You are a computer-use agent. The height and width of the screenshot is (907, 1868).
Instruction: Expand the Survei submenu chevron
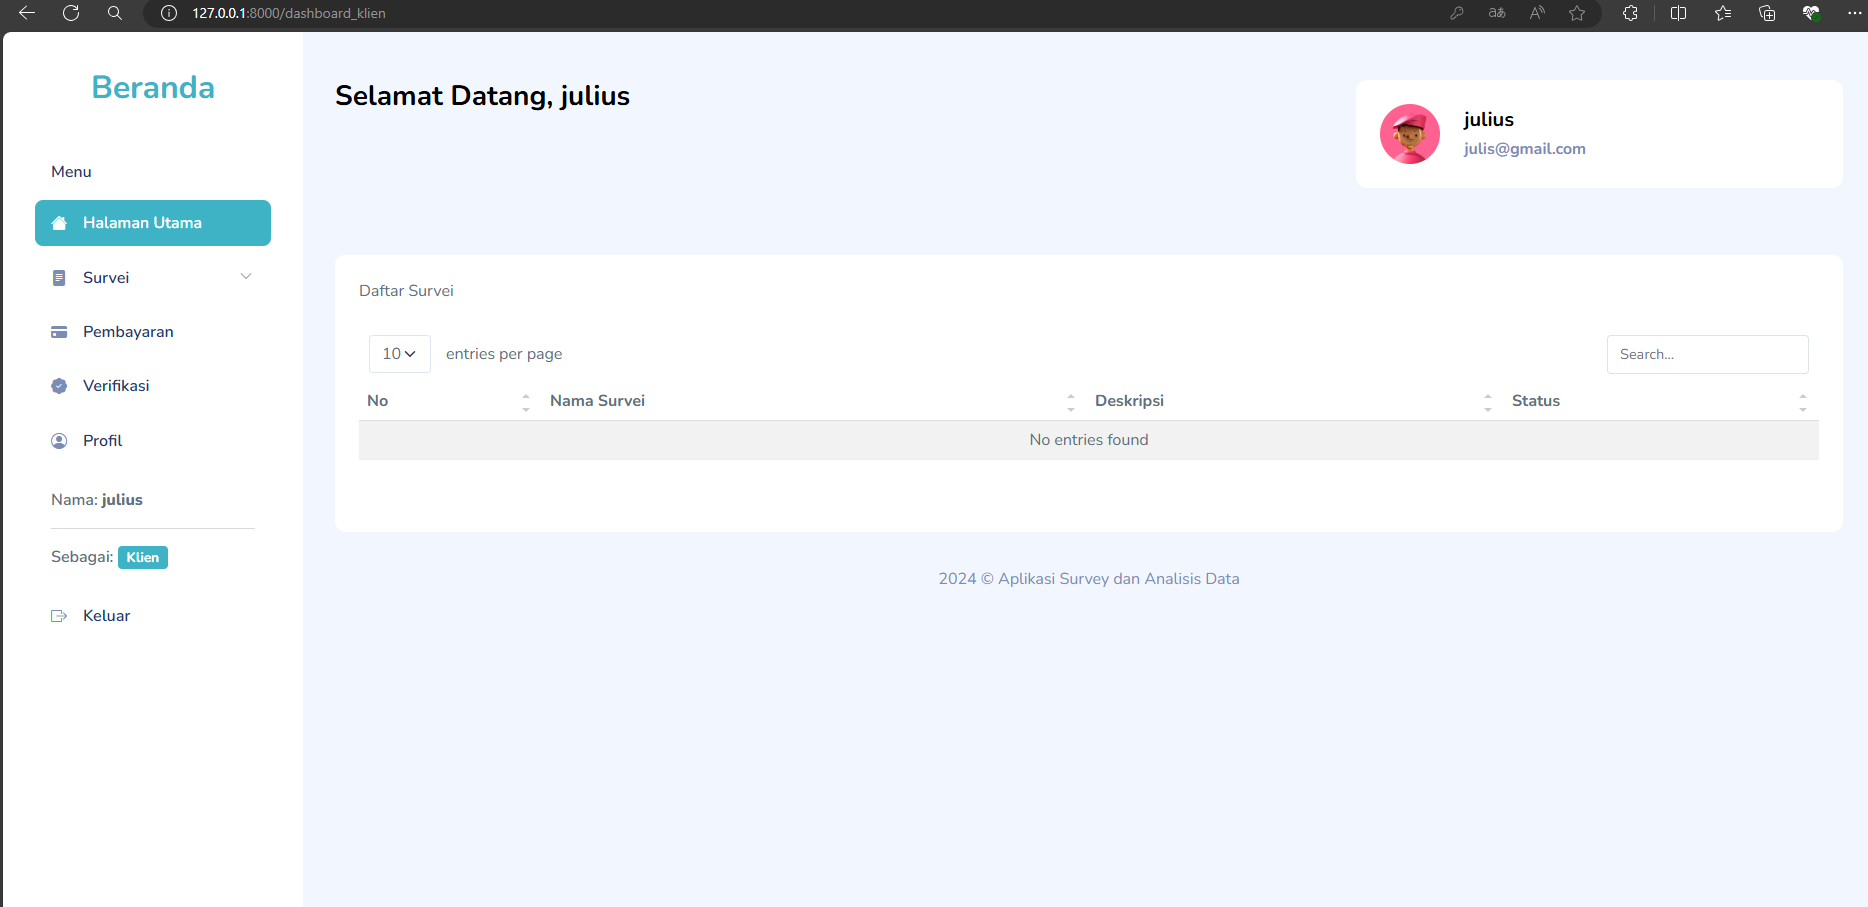(246, 277)
